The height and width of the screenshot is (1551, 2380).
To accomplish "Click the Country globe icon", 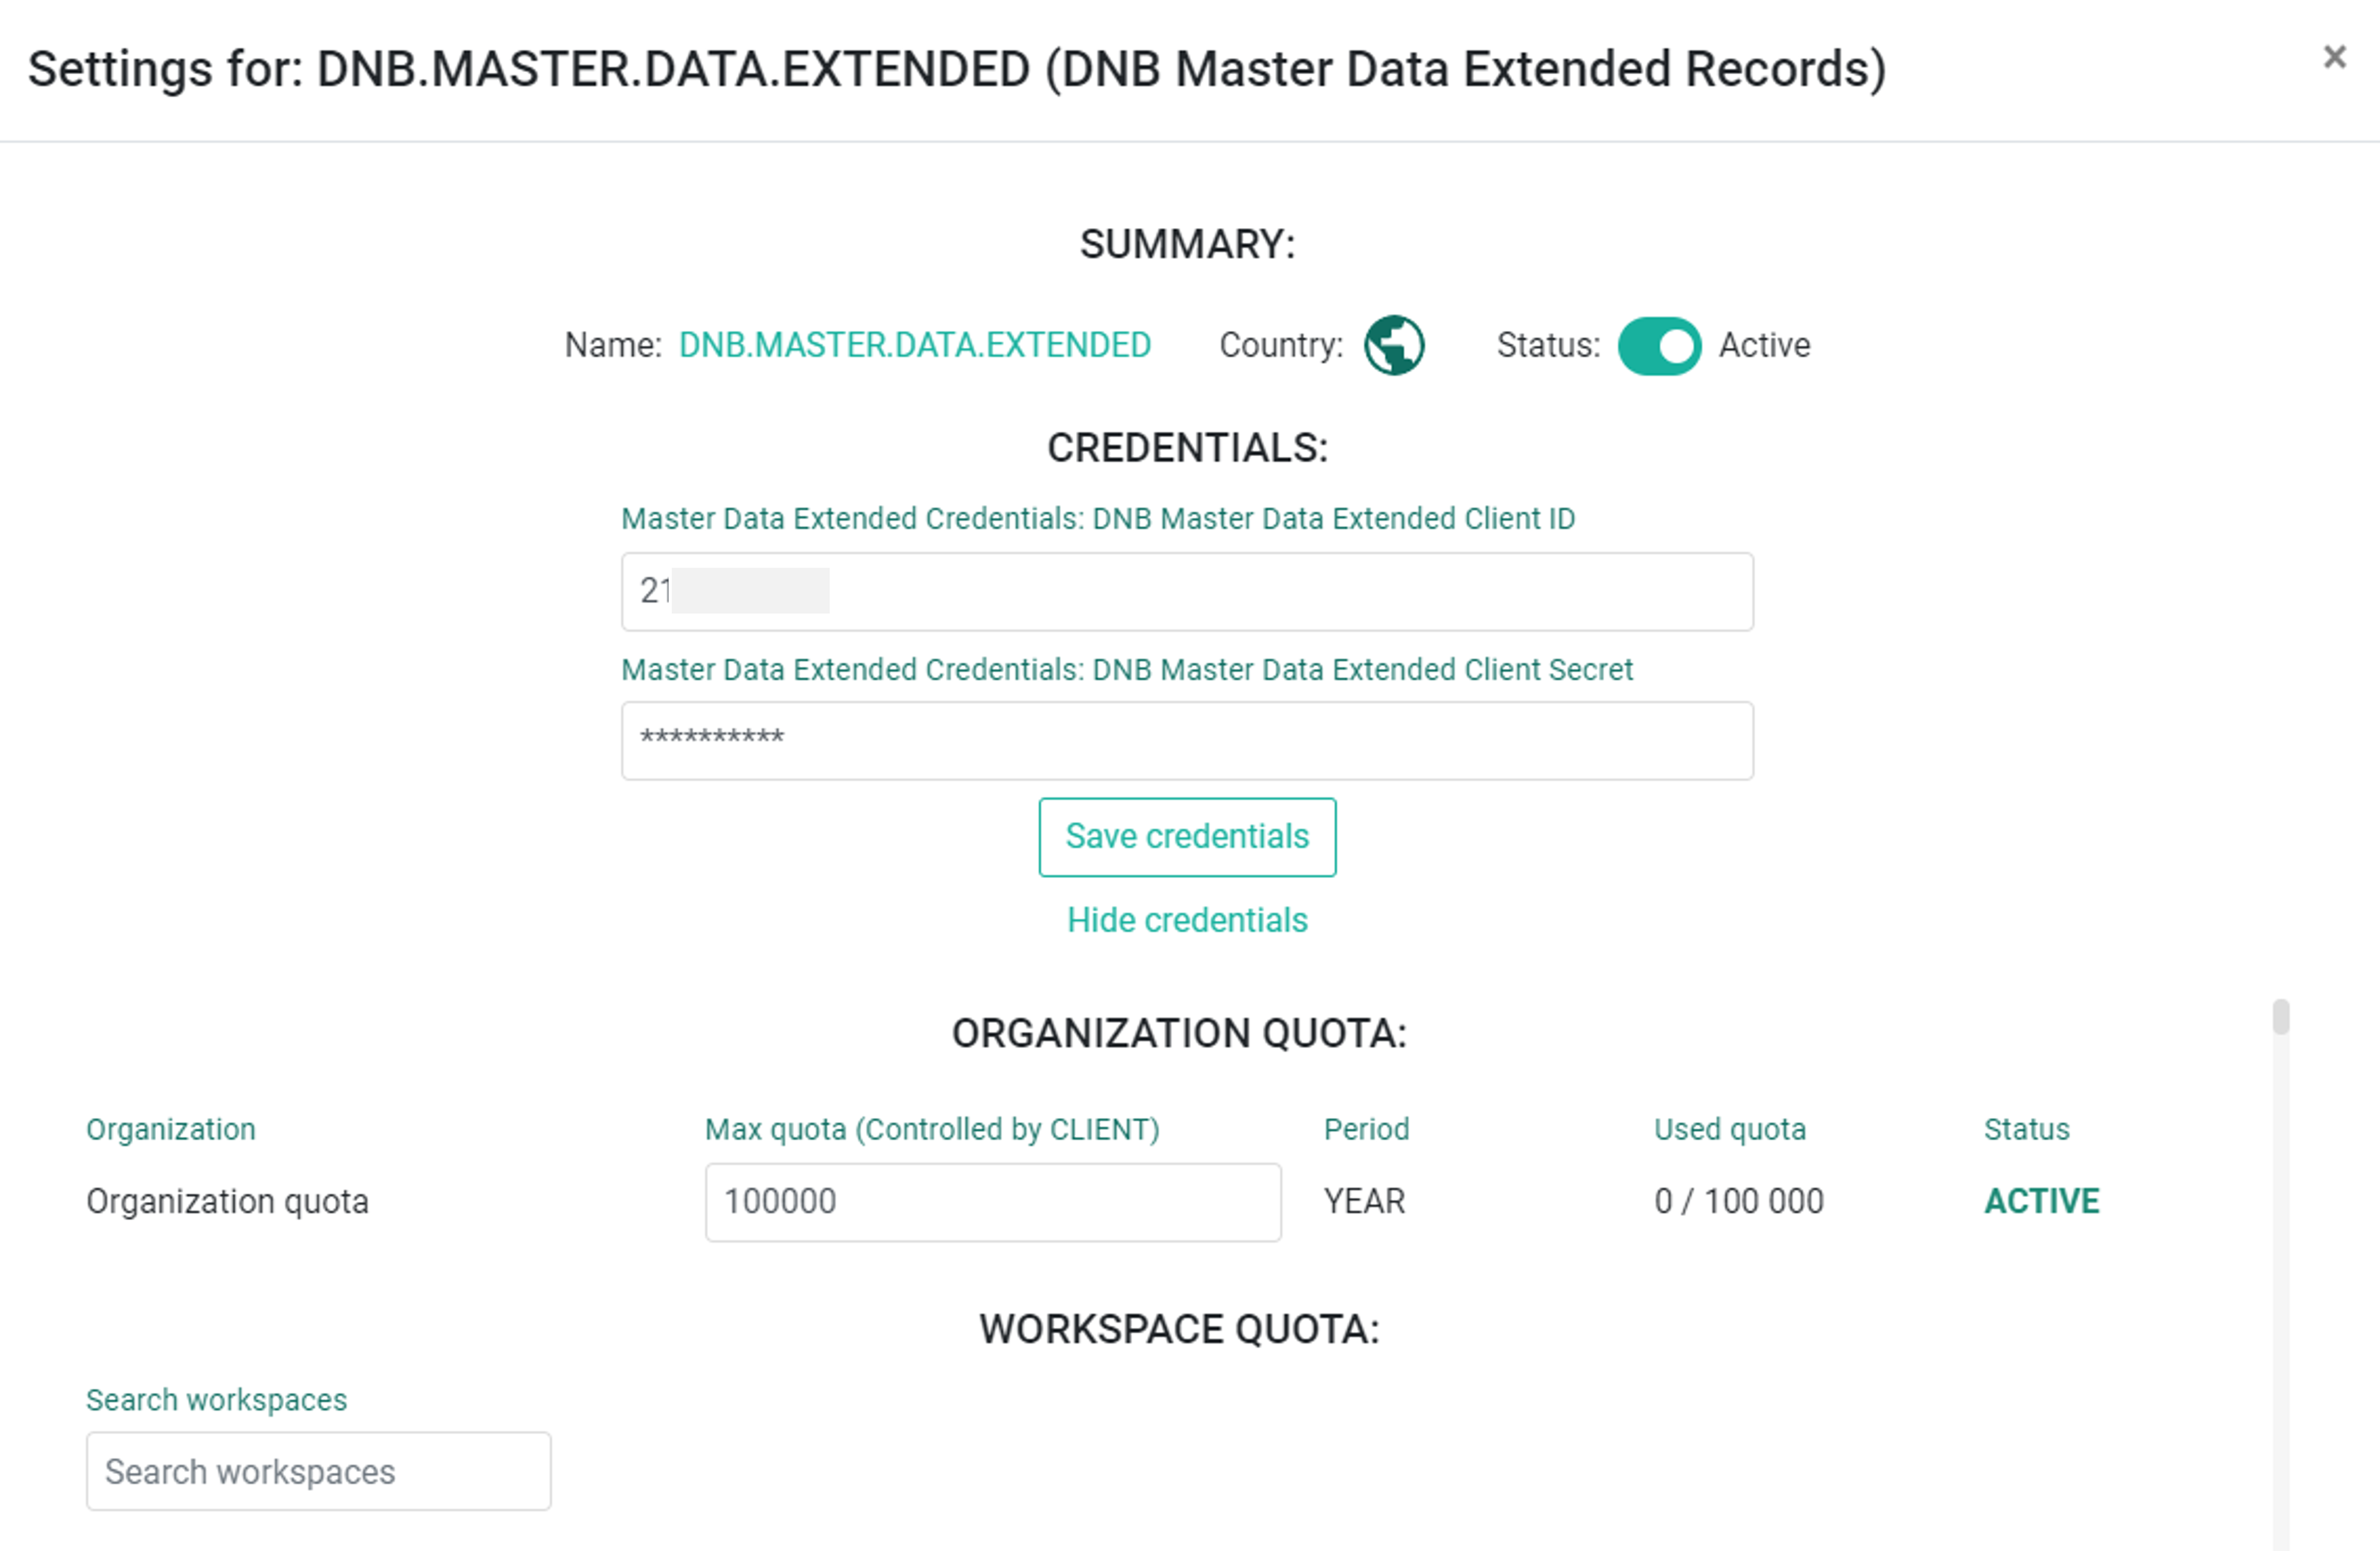I will pyautogui.click(x=1394, y=345).
